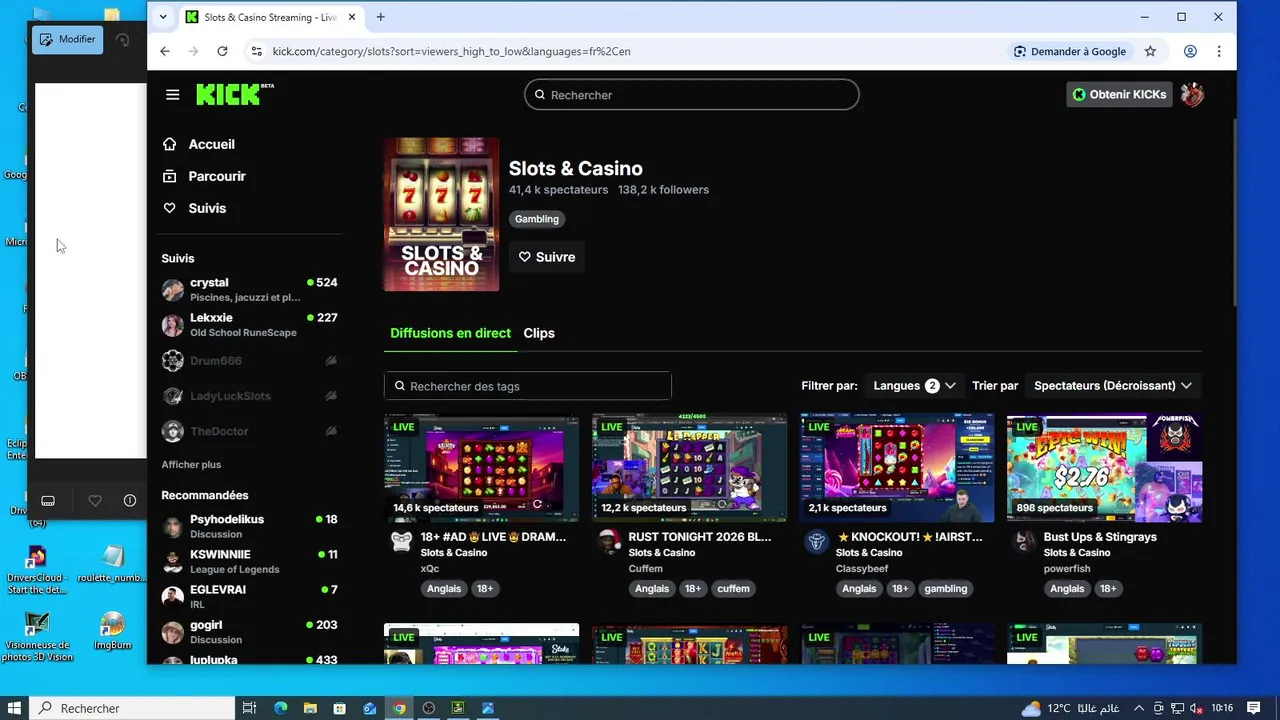Open recommended channel KSWINNIIE
The width and height of the screenshot is (1280, 720).
click(250, 562)
